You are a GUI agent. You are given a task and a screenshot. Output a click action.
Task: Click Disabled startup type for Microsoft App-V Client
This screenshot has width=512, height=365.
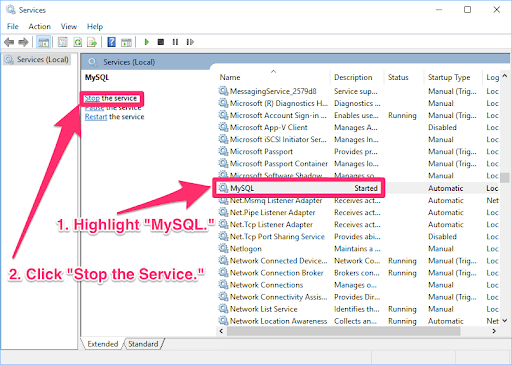click(x=442, y=127)
